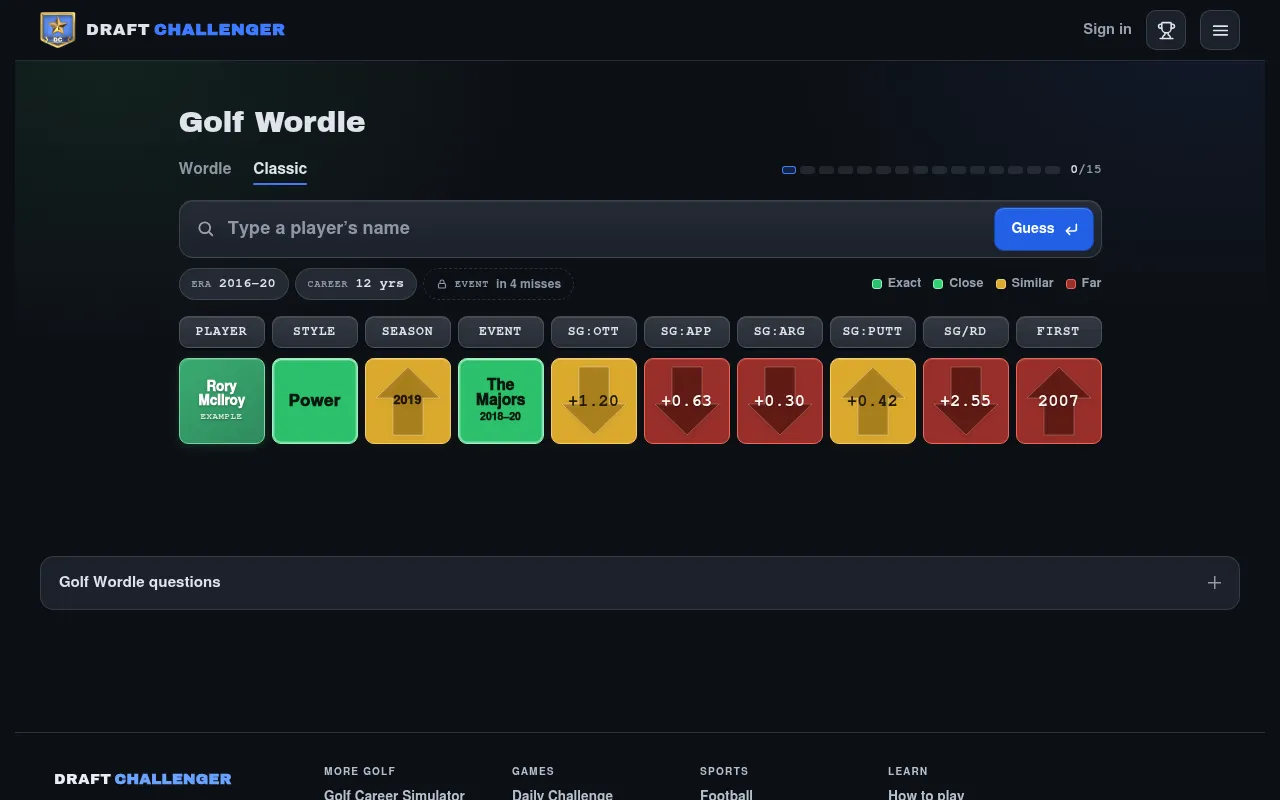1280x800 pixels.
Task: Click the 2007 up-arrow tile
Action: click(x=1059, y=401)
